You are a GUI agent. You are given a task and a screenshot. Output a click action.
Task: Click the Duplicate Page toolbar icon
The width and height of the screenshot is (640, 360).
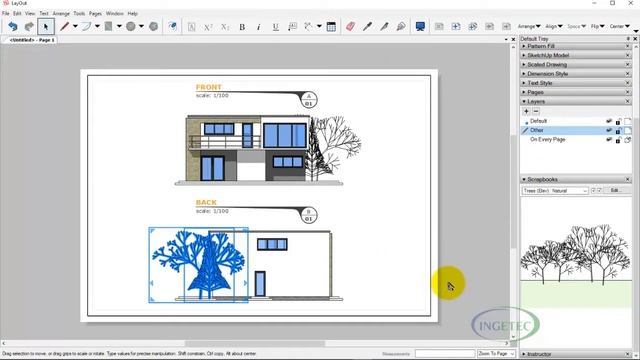473,27
